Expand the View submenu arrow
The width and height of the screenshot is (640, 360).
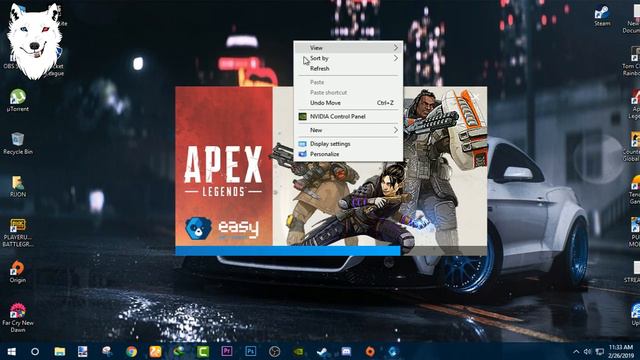point(396,48)
